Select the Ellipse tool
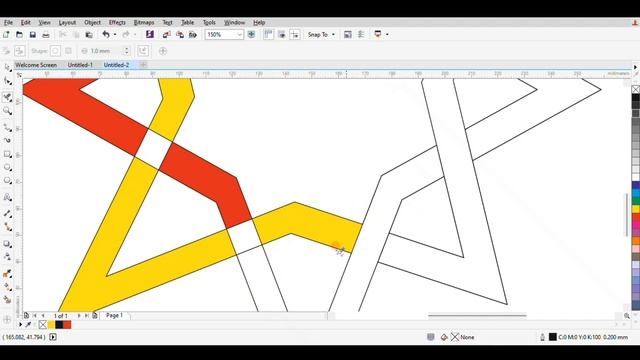 coord(7,167)
